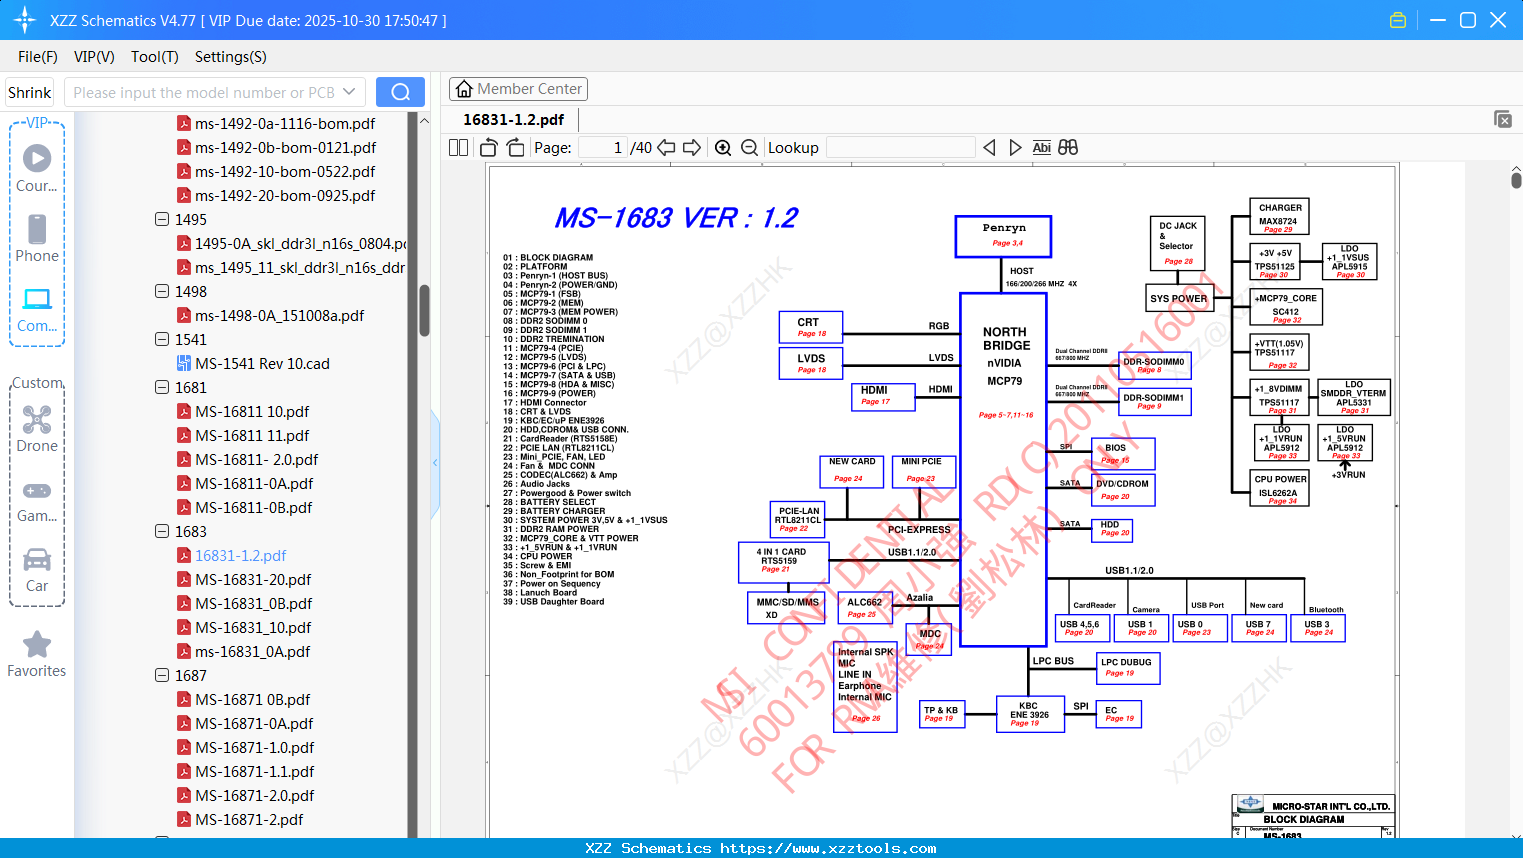Toggle the Abi whole-word match icon
Screen dimensions: 1523x858
(1041, 147)
